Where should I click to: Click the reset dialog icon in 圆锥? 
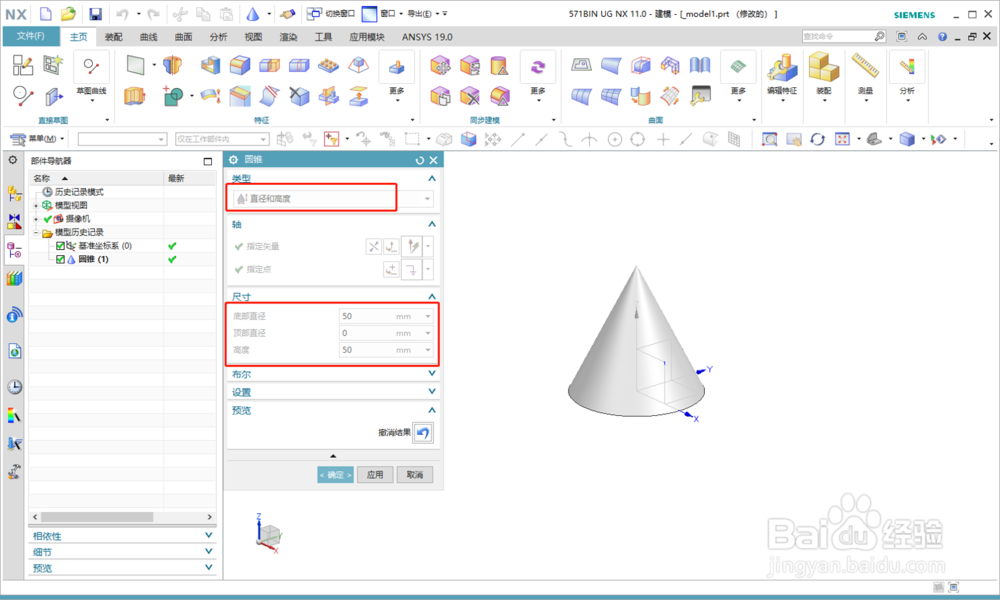(x=419, y=160)
